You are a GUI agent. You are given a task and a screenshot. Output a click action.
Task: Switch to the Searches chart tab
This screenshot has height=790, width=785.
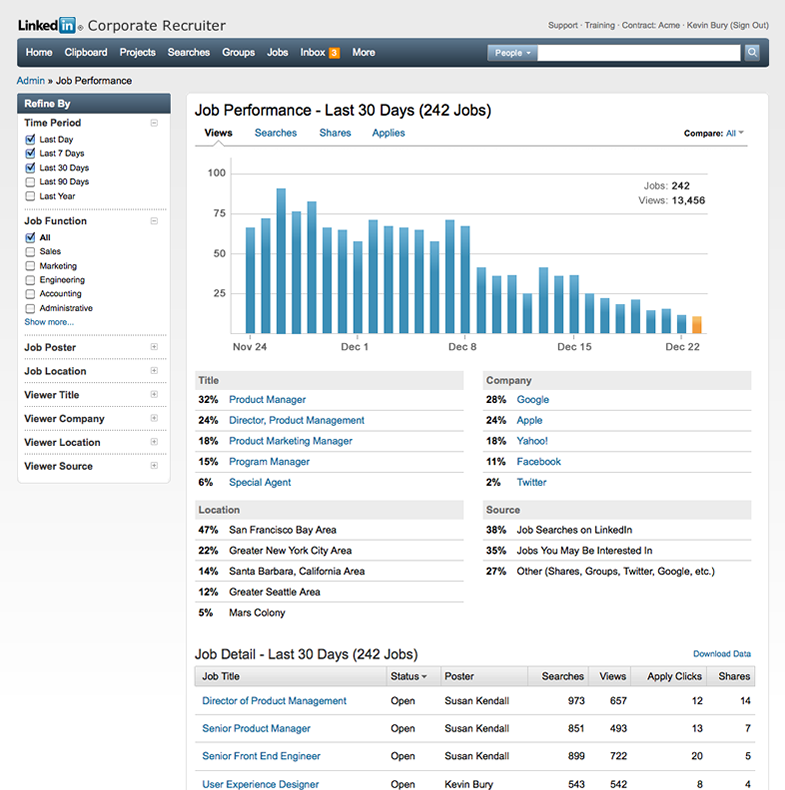pos(276,133)
